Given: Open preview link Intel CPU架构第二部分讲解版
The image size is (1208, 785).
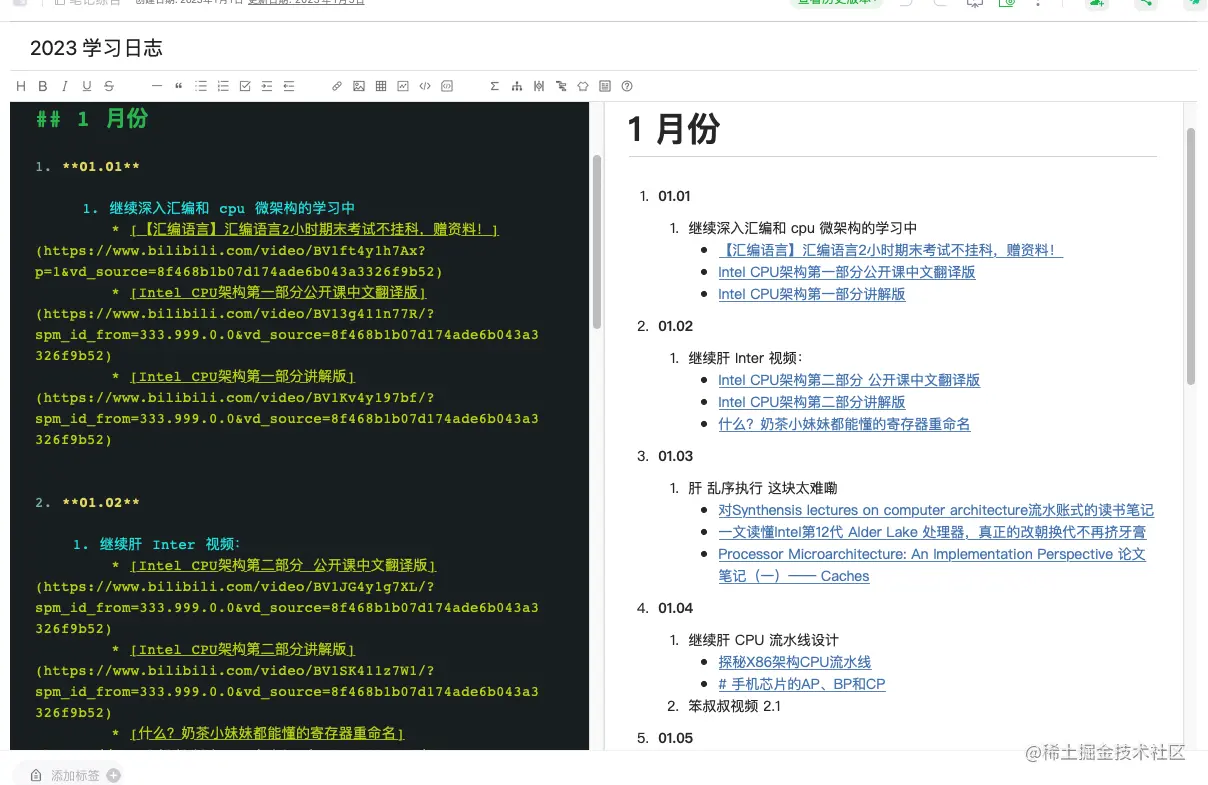Looking at the screenshot, I should click(x=811, y=402).
